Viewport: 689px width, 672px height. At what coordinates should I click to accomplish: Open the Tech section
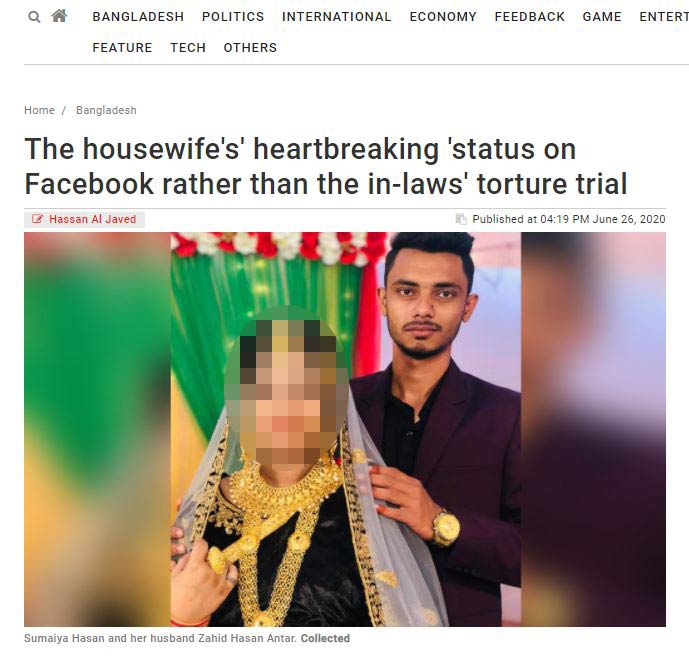tap(188, 47)
